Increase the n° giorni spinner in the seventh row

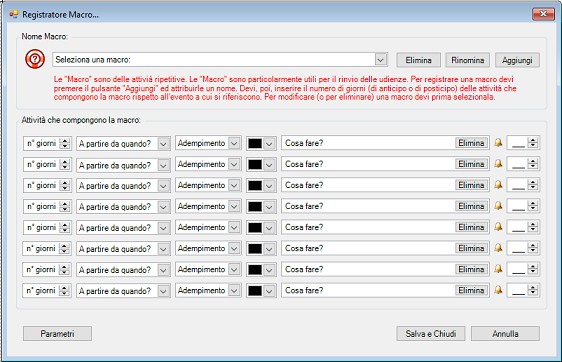pyautogui.click(x=65, y=267)
